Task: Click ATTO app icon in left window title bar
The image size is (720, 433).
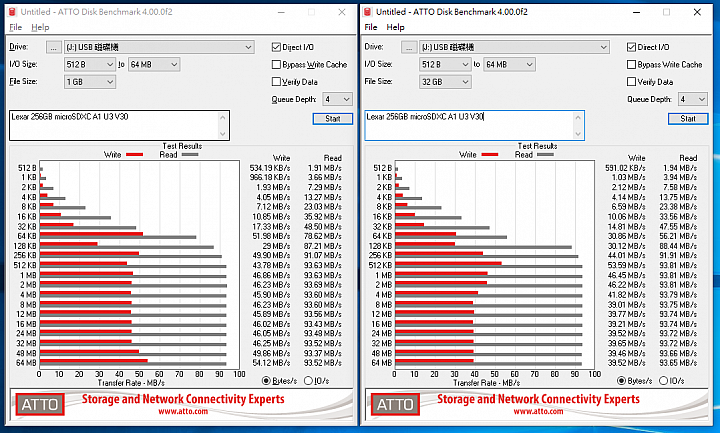Action: [x=12, y=12]
